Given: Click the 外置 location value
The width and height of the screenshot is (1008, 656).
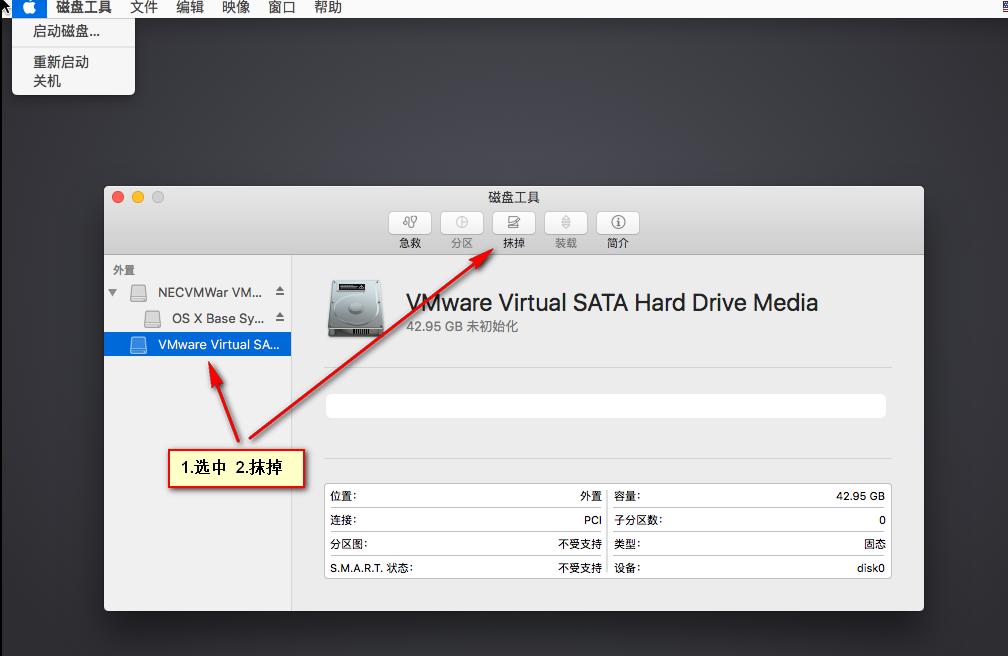Looking at the screenshot, I should 591,496.
